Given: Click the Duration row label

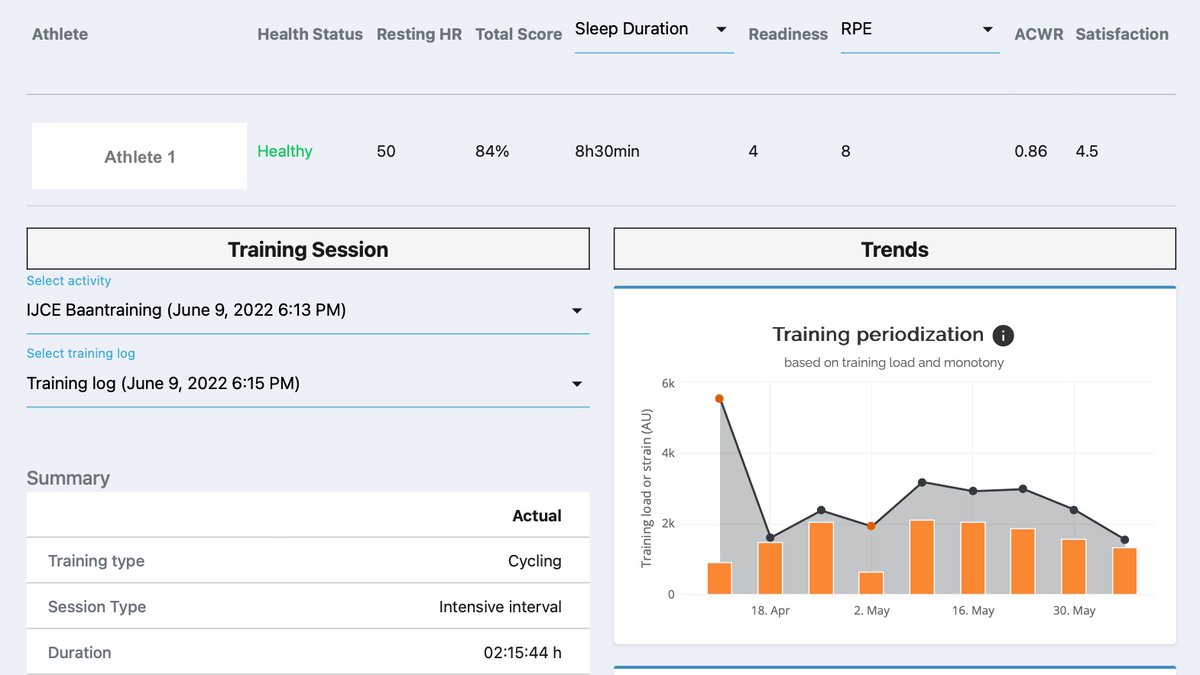Looking at the screenshot, I should 79,653.
